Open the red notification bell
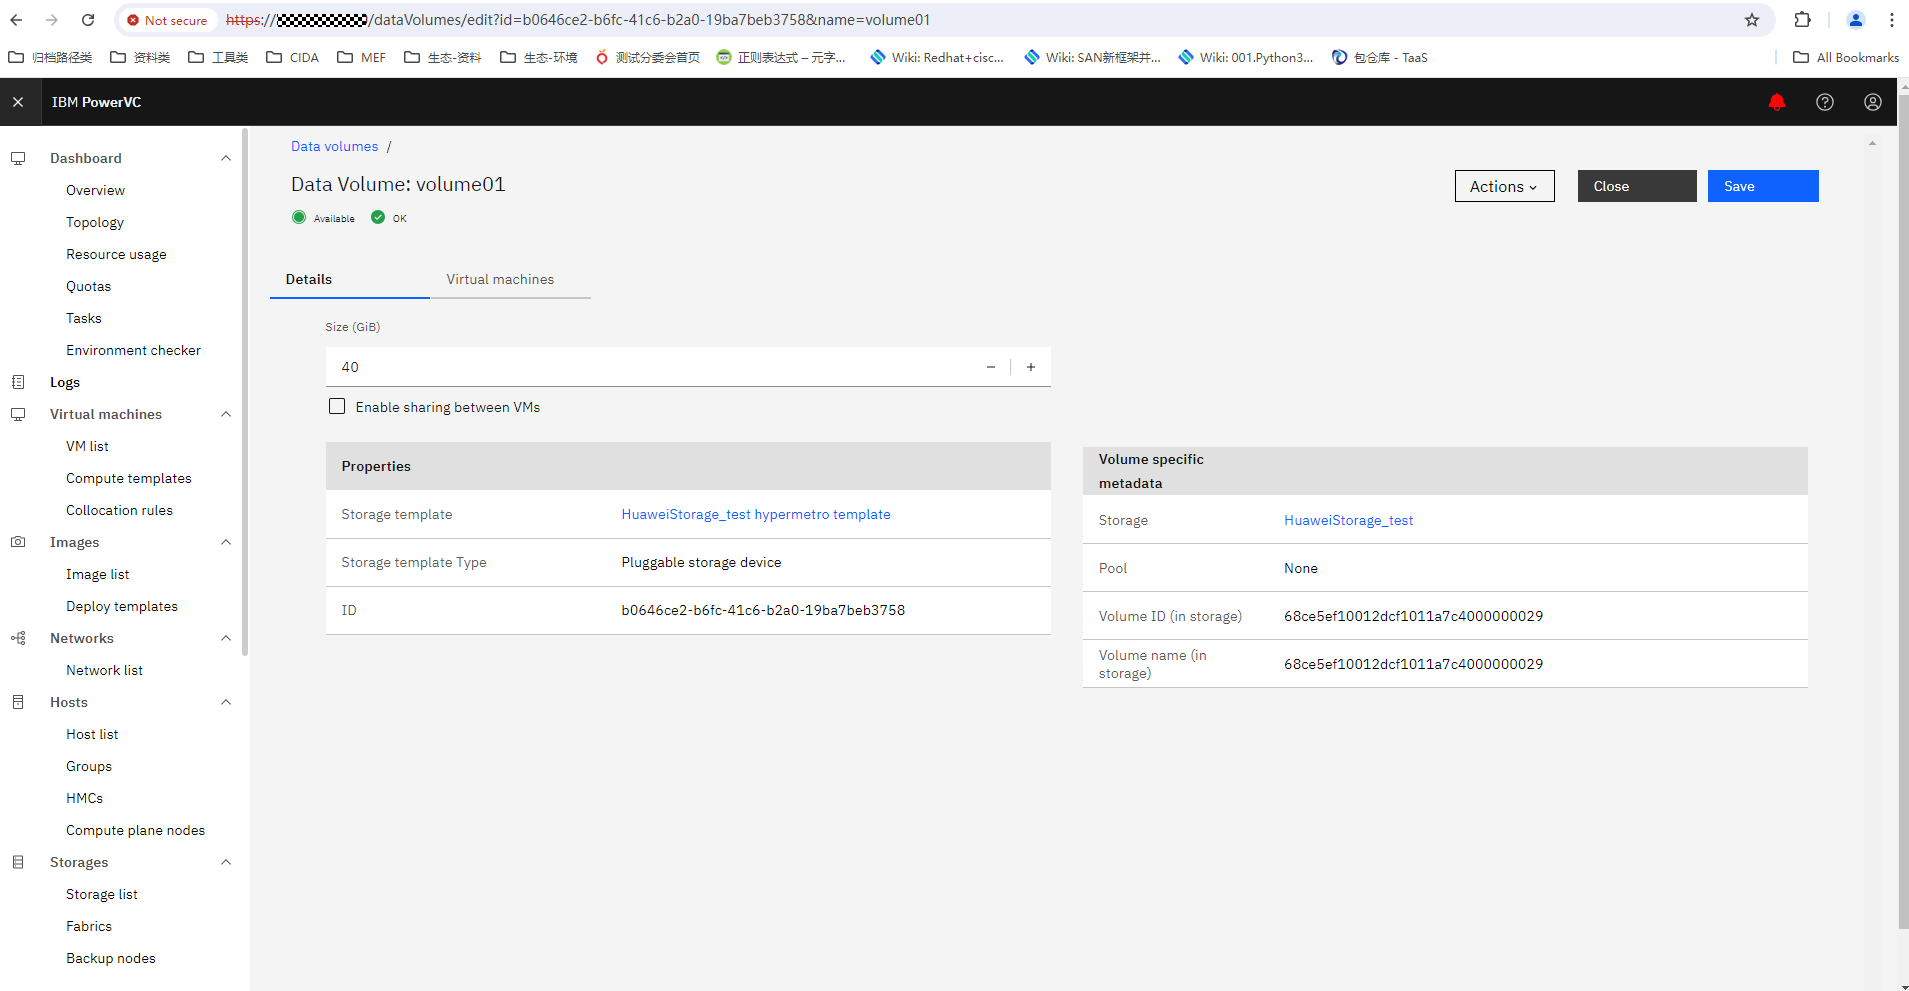 [1777, 102]
